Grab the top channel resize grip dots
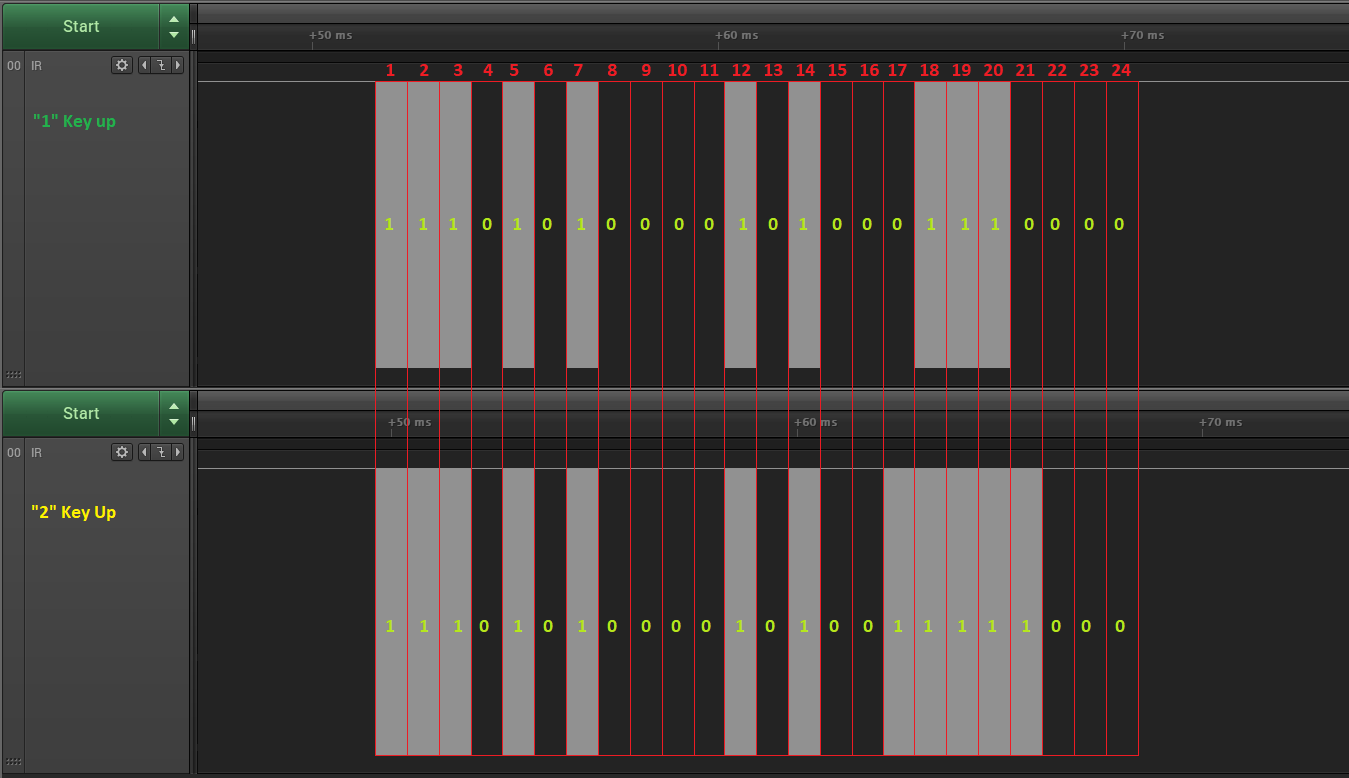The height and width of the screenshot is (778, 1349). click(x=14, y=376)
